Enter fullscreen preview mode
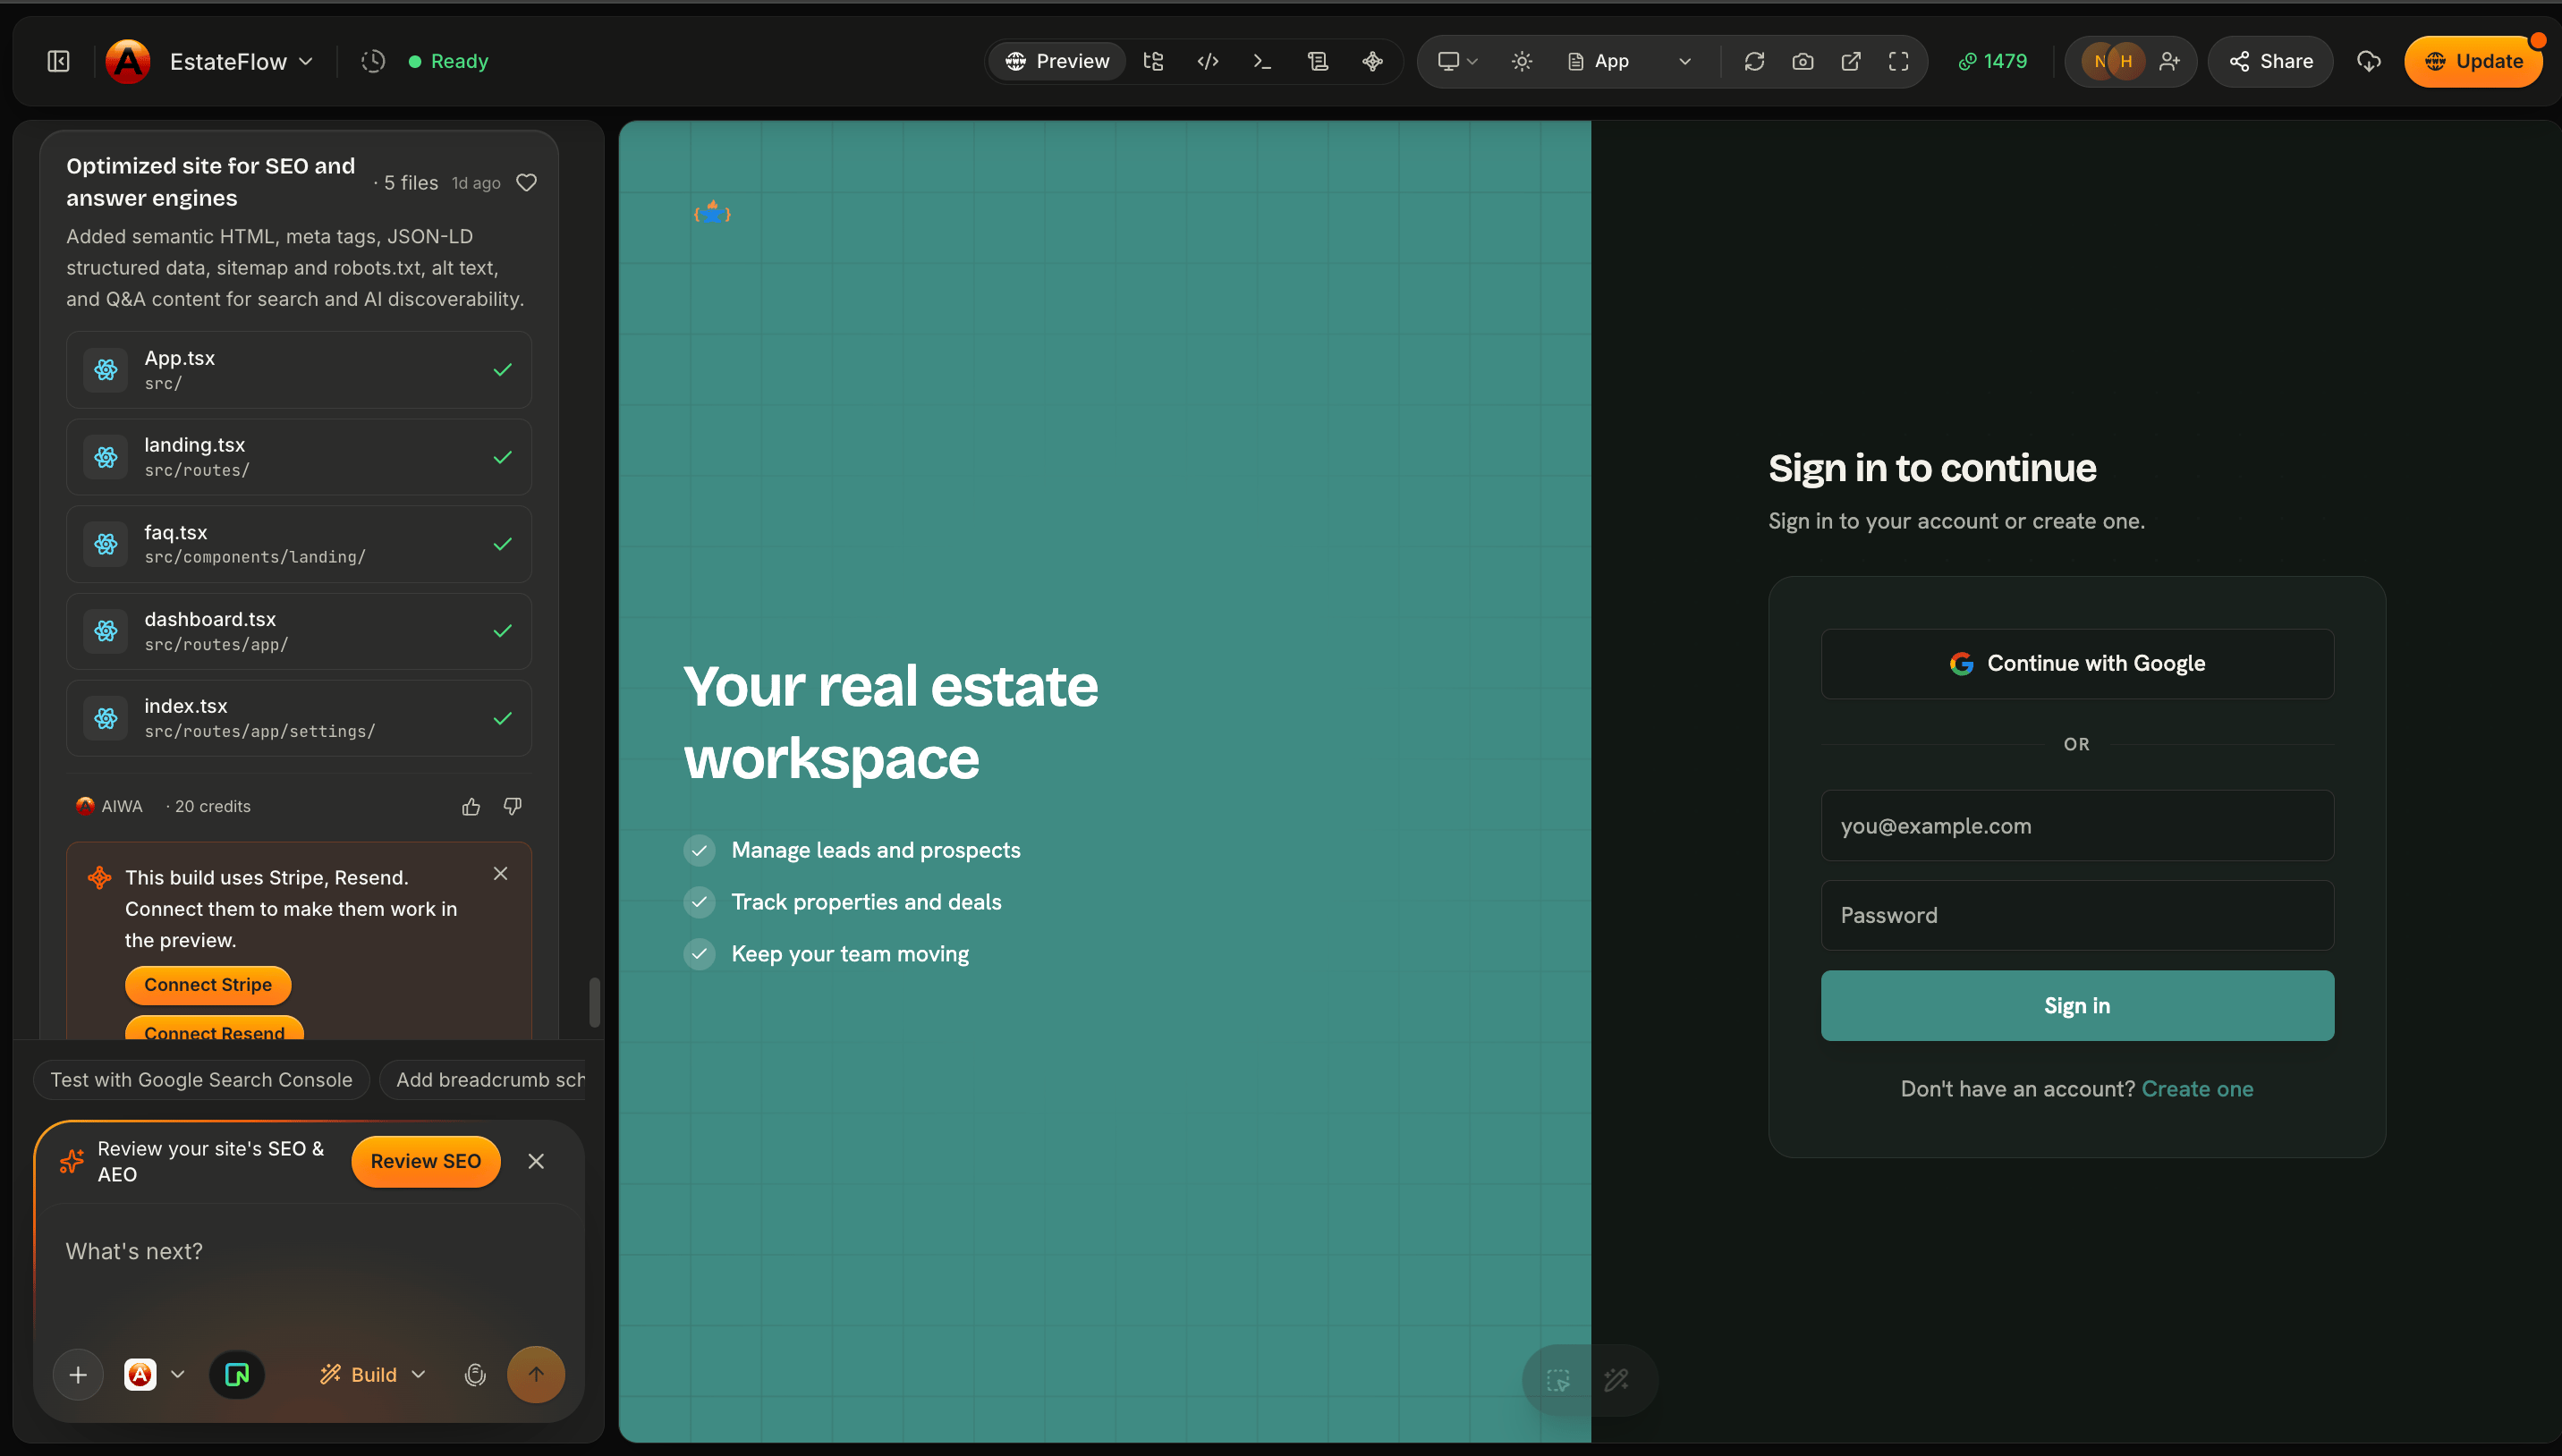The width and height of the screenshot is (2562, 1456). (x=1899, y=61)
